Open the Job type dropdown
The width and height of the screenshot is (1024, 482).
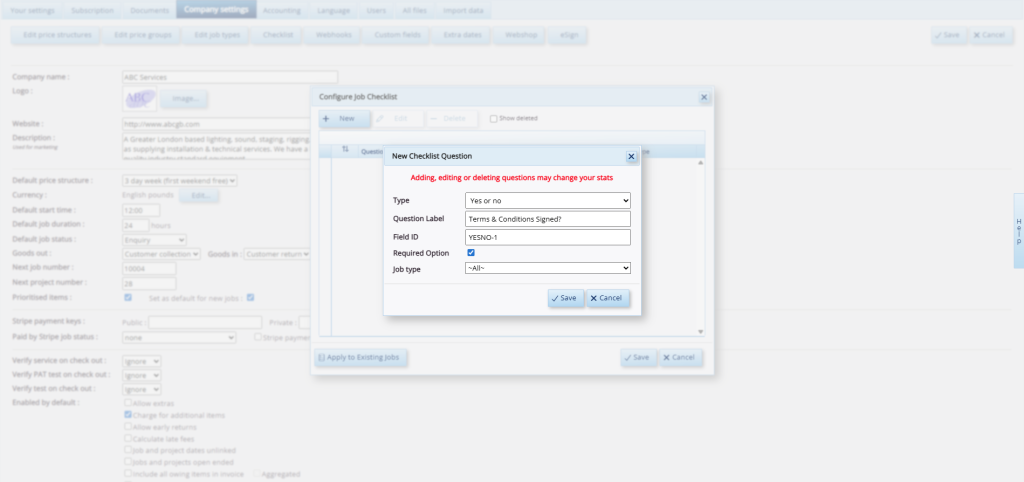pos(548,268)
